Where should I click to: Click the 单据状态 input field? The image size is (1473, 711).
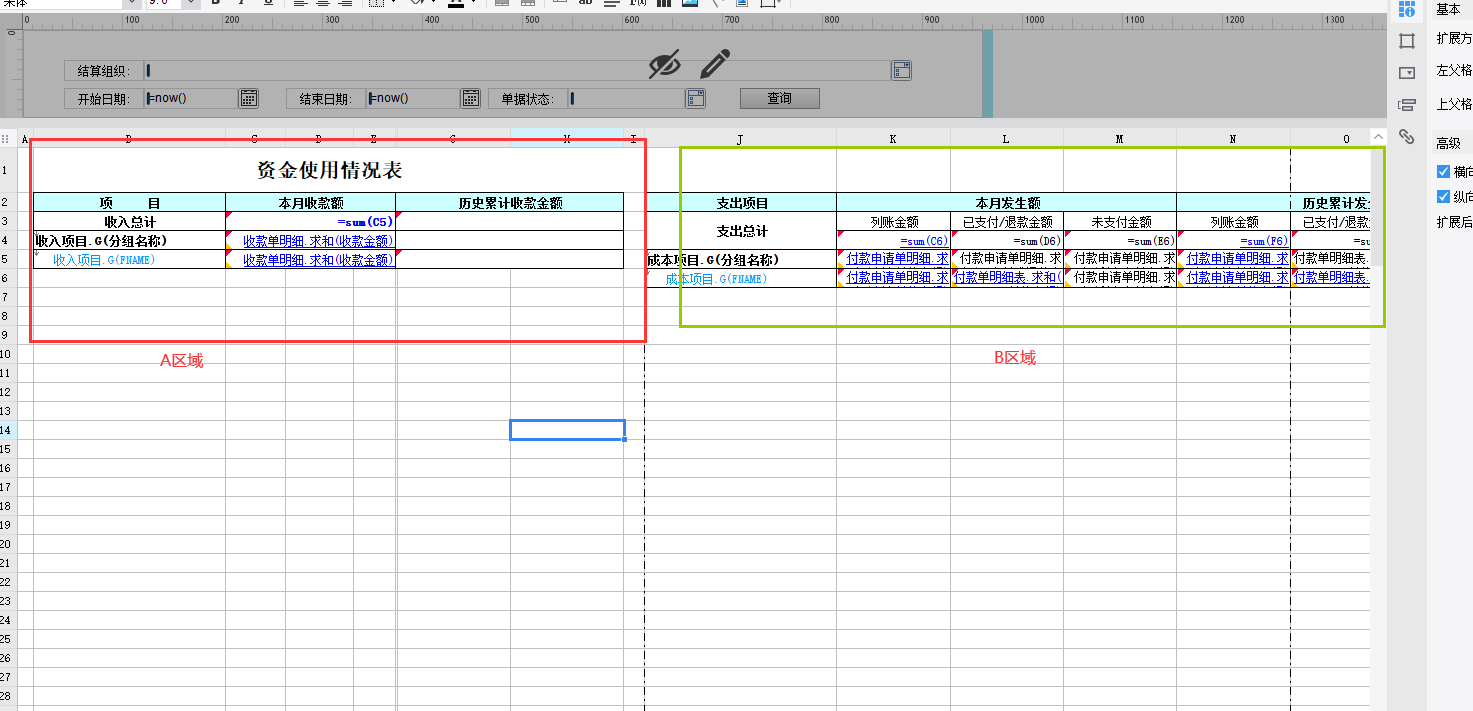point(627,98)
